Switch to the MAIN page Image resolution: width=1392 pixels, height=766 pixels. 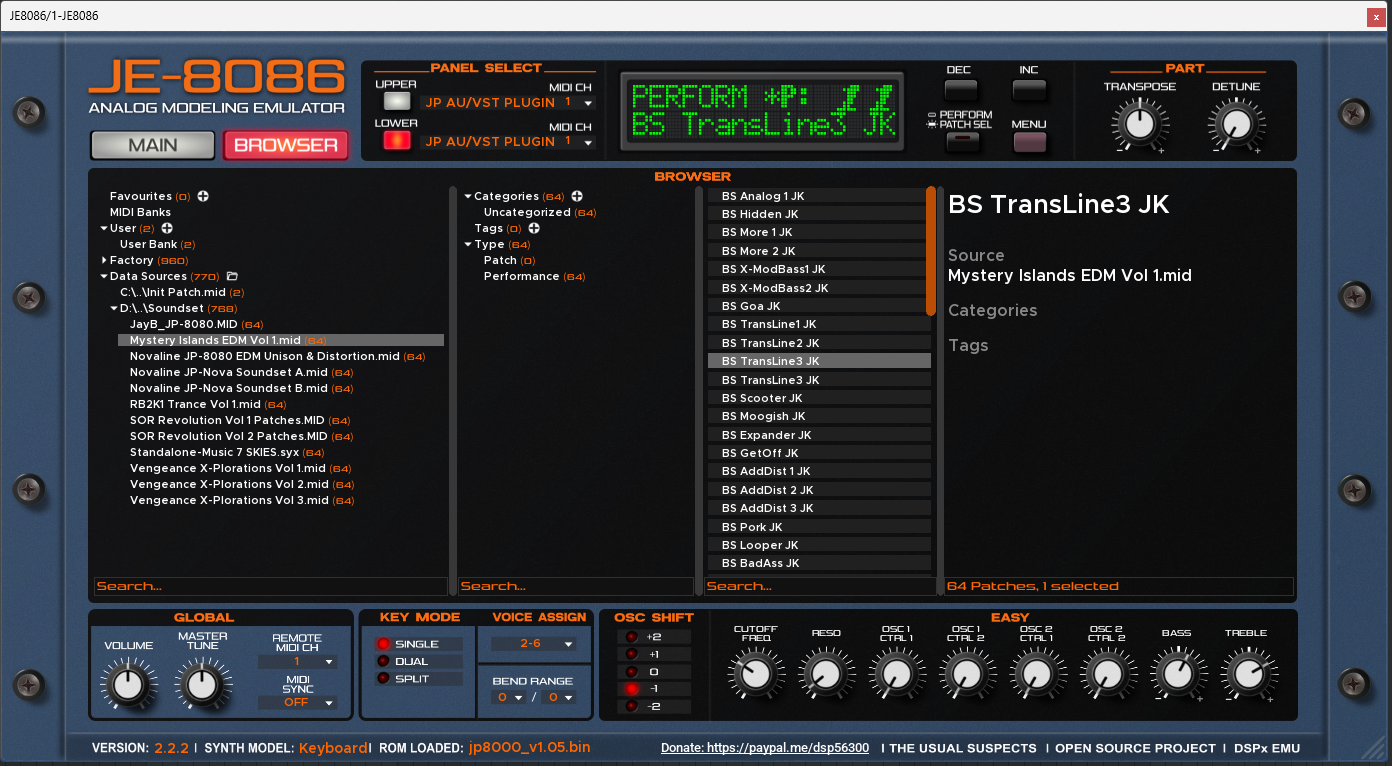[153, 146]
